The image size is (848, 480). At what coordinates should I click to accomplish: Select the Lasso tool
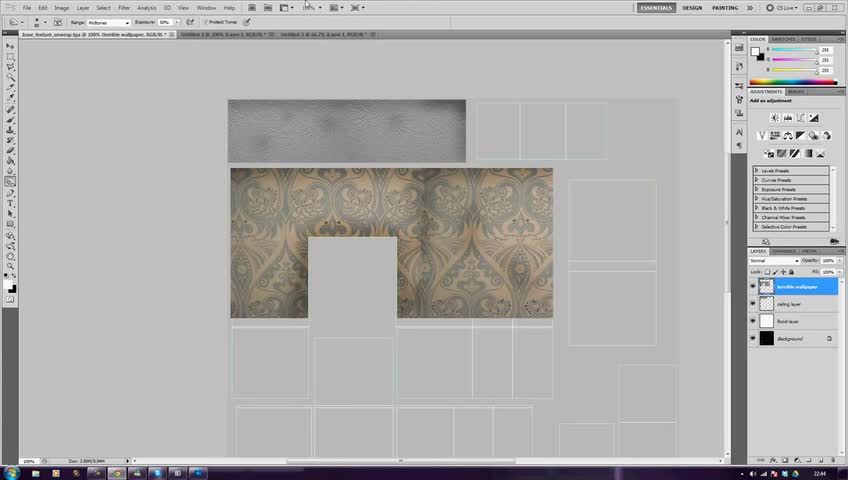point(10,67)
